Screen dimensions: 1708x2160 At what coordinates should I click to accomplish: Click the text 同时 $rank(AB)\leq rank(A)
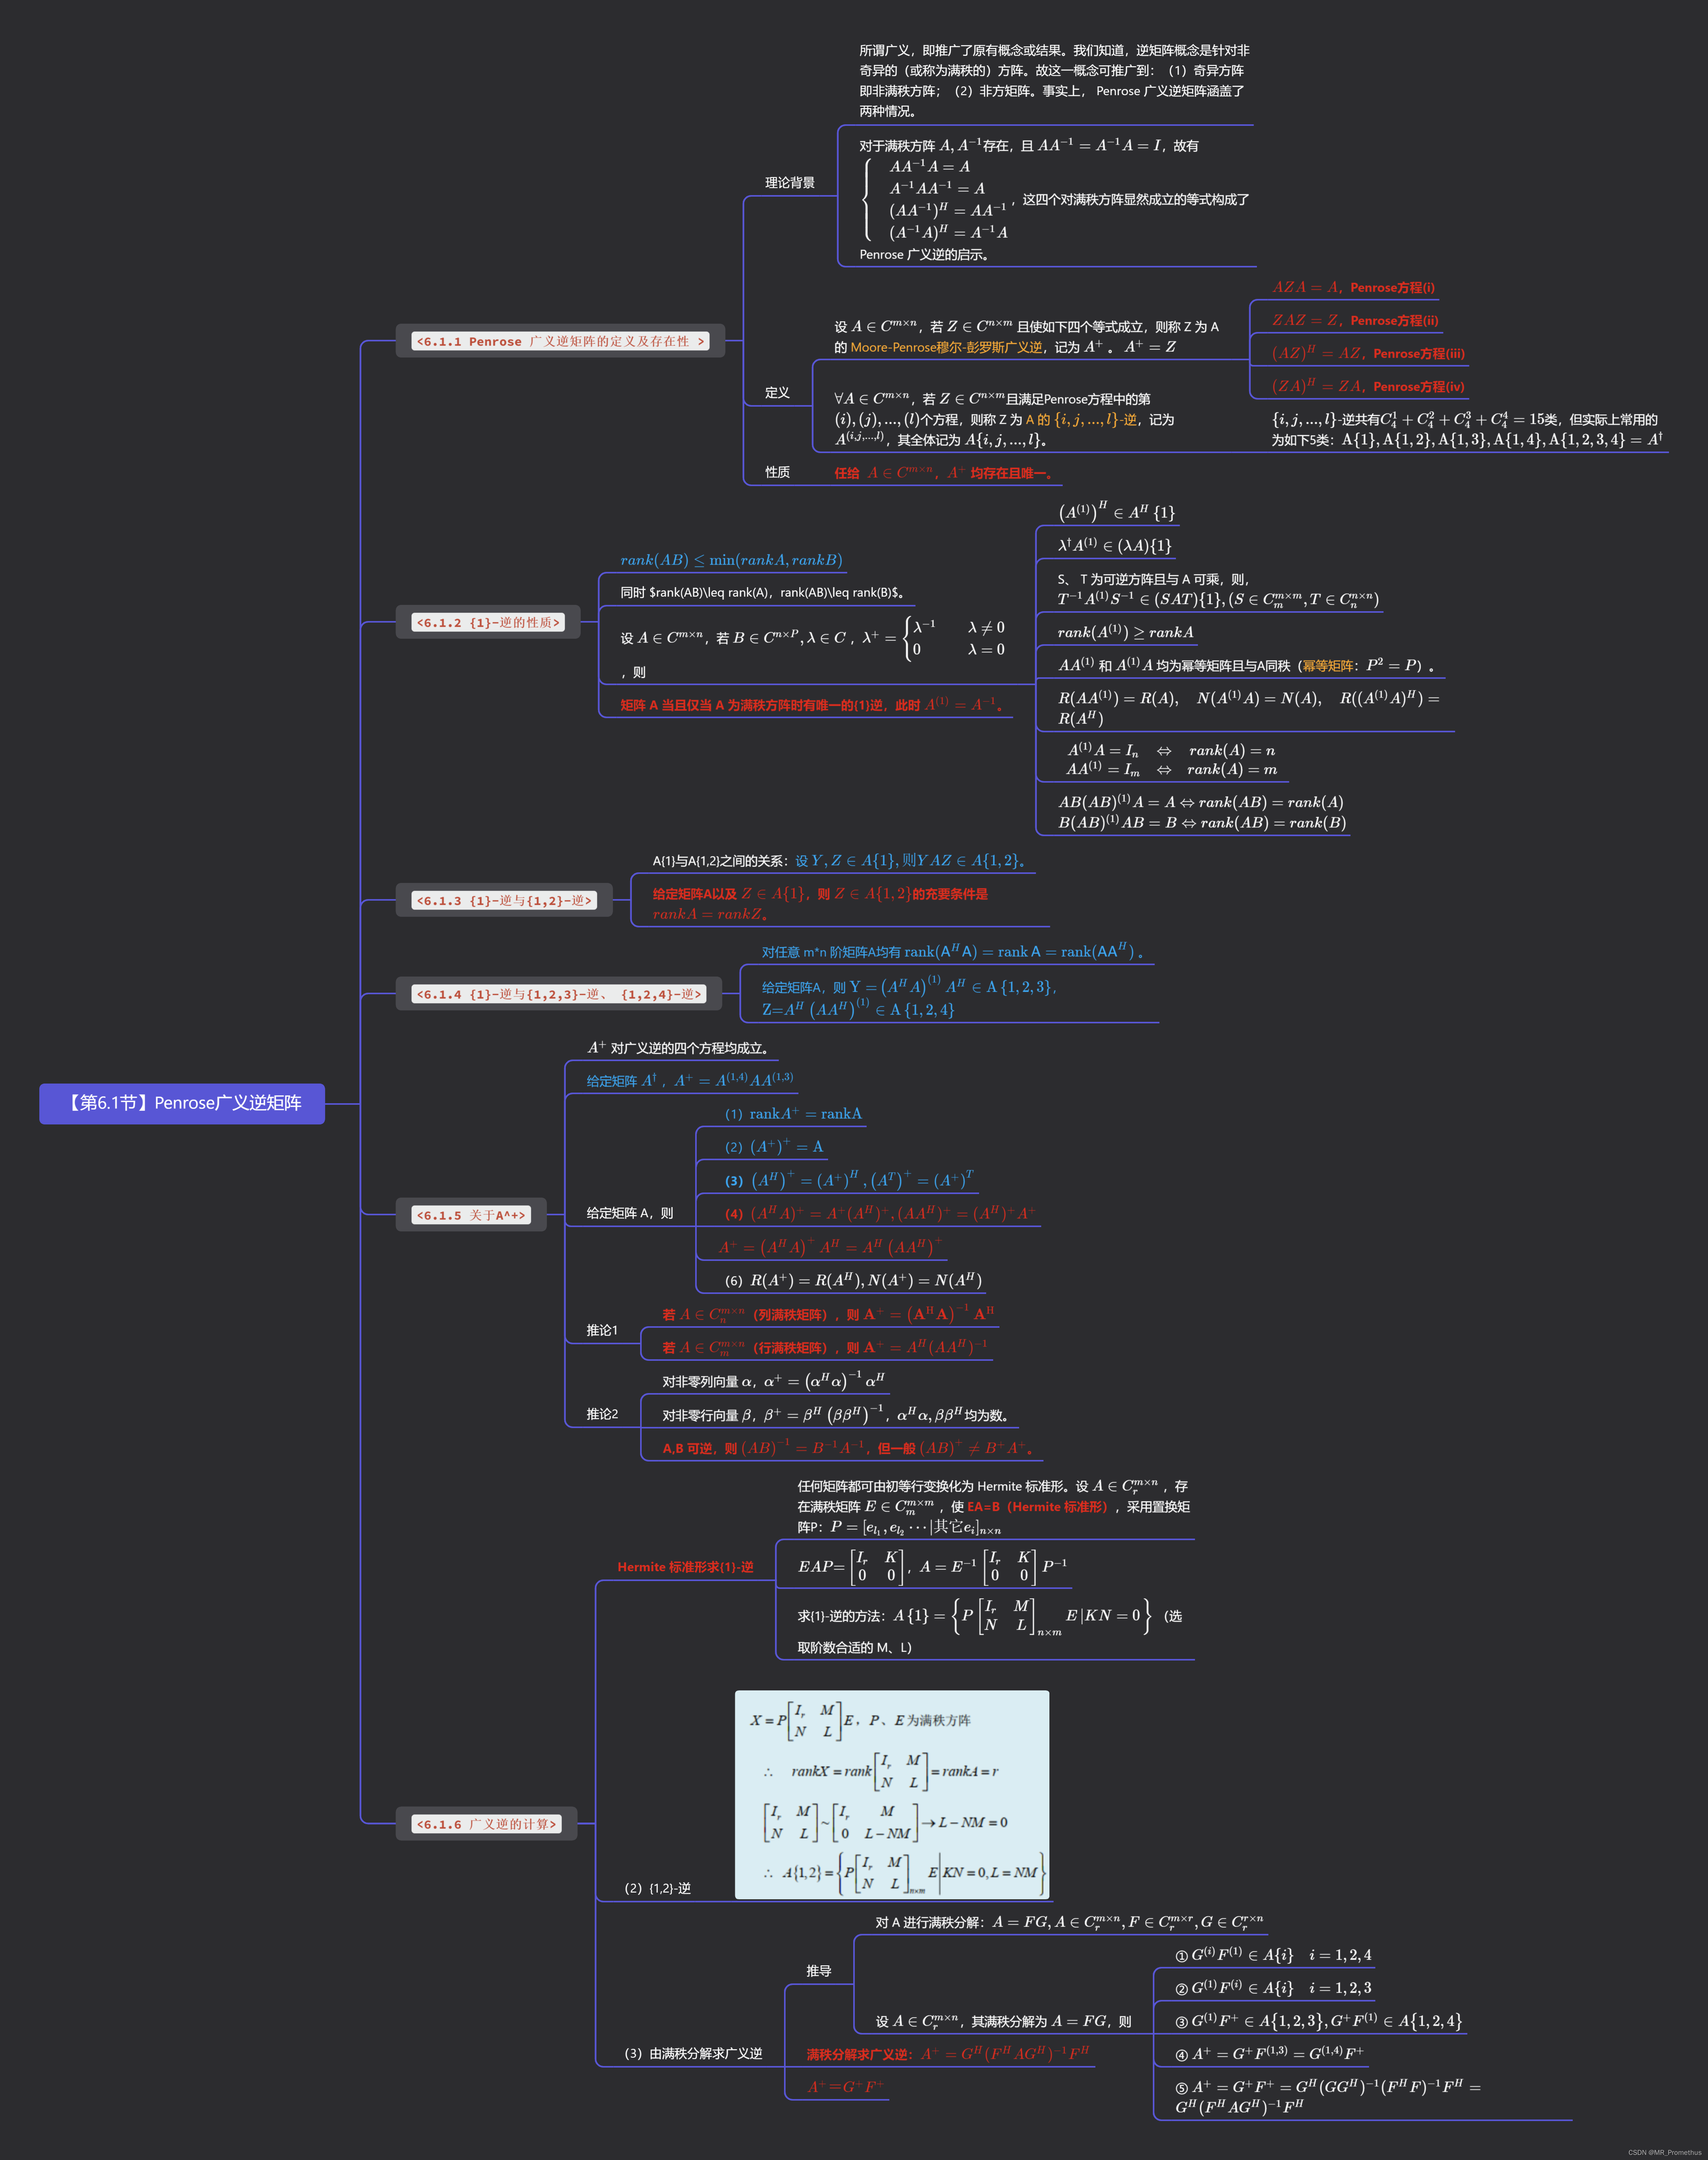[763, 593]
